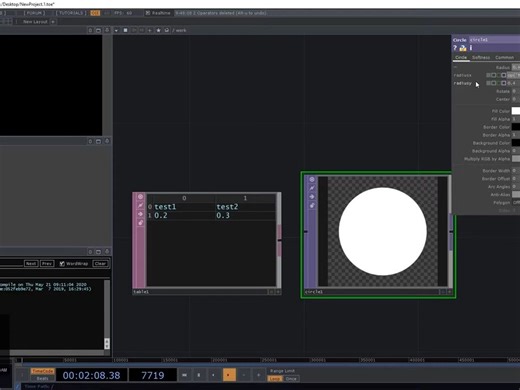The image size is (520, 390).
Task: Open the FORUM link
Action: pos(34,13)
